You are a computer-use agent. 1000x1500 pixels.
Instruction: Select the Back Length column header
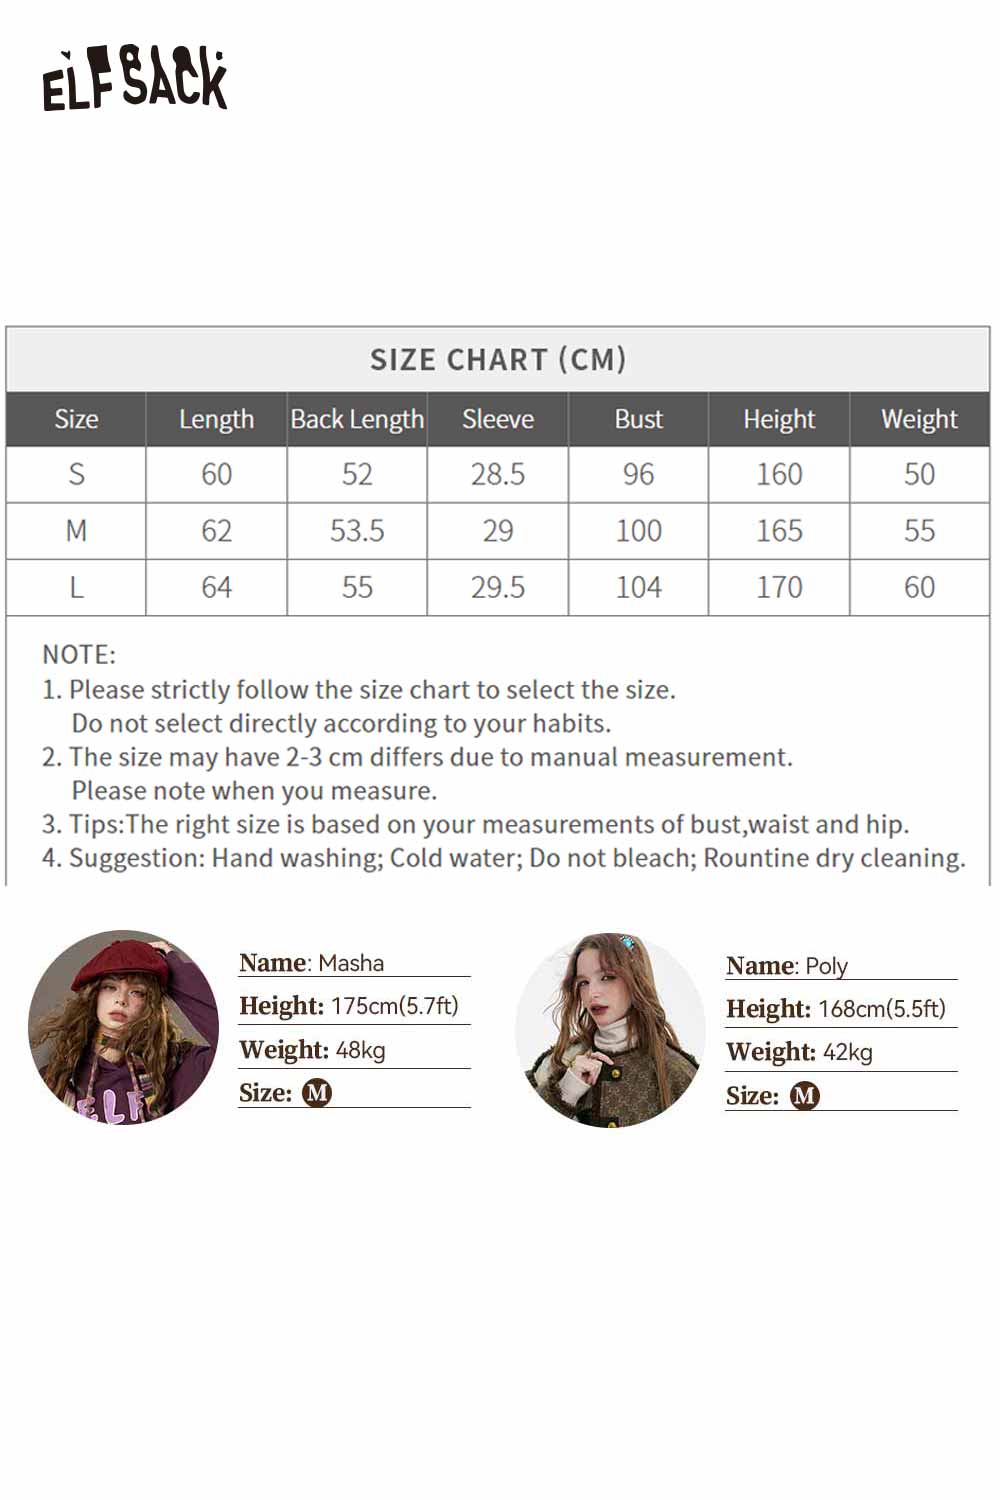[357, 419]
